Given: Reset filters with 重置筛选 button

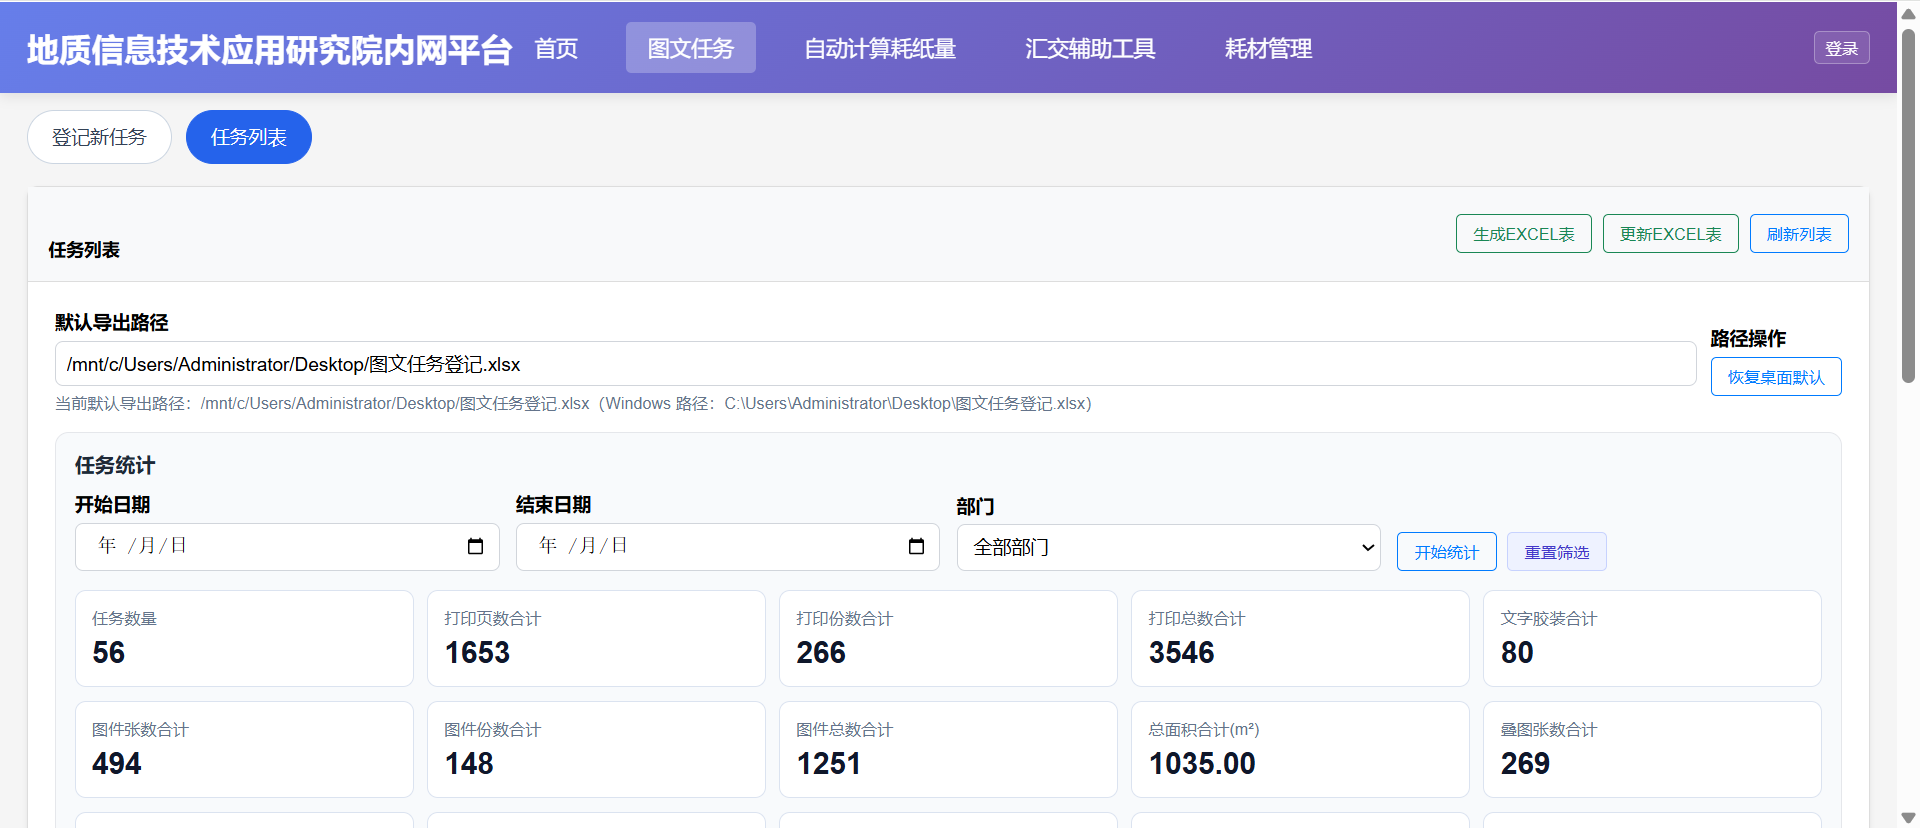Looking at the screenshot, I should pyautogui.click(x=1556, y=552).
